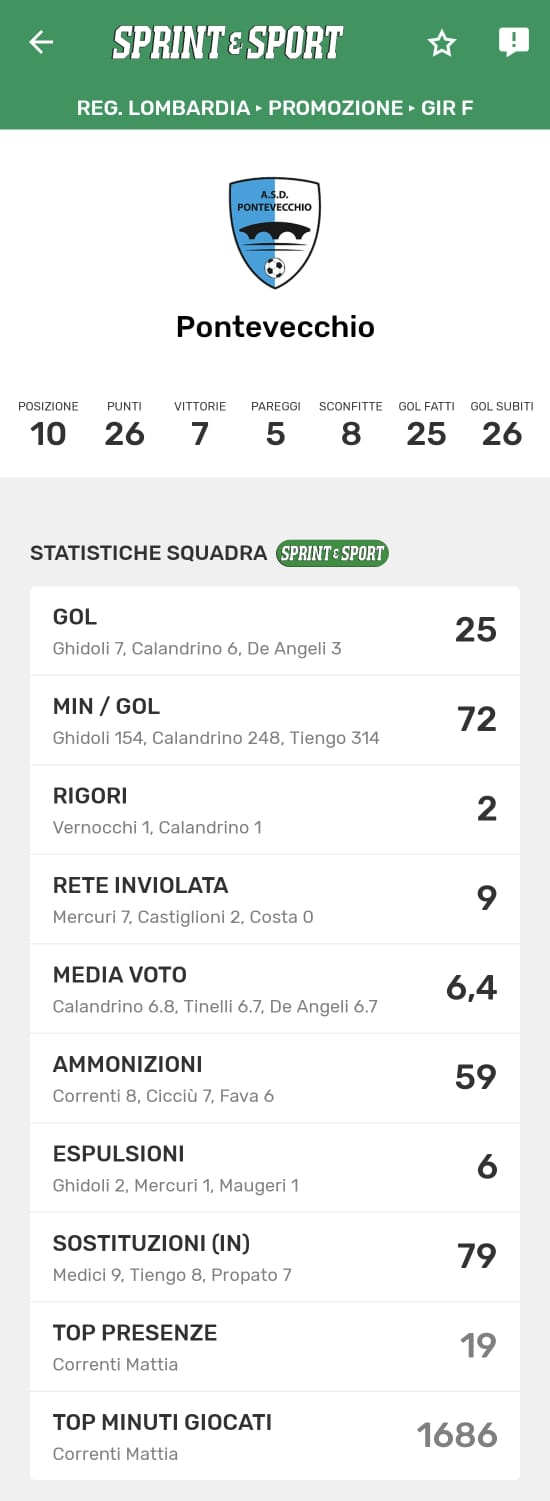Open the MEDIA VOTO row
The width and height of the screenshot is (550, 1501).
(x=275, y=989)
